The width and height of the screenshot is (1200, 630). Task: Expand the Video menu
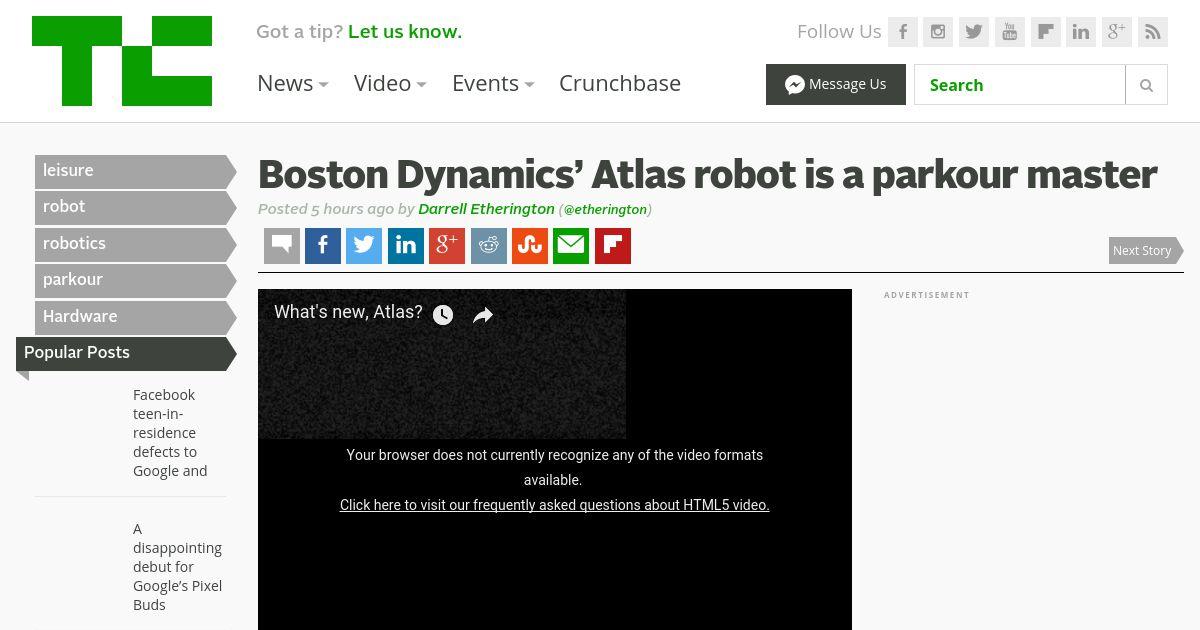(x=390, y=83)
